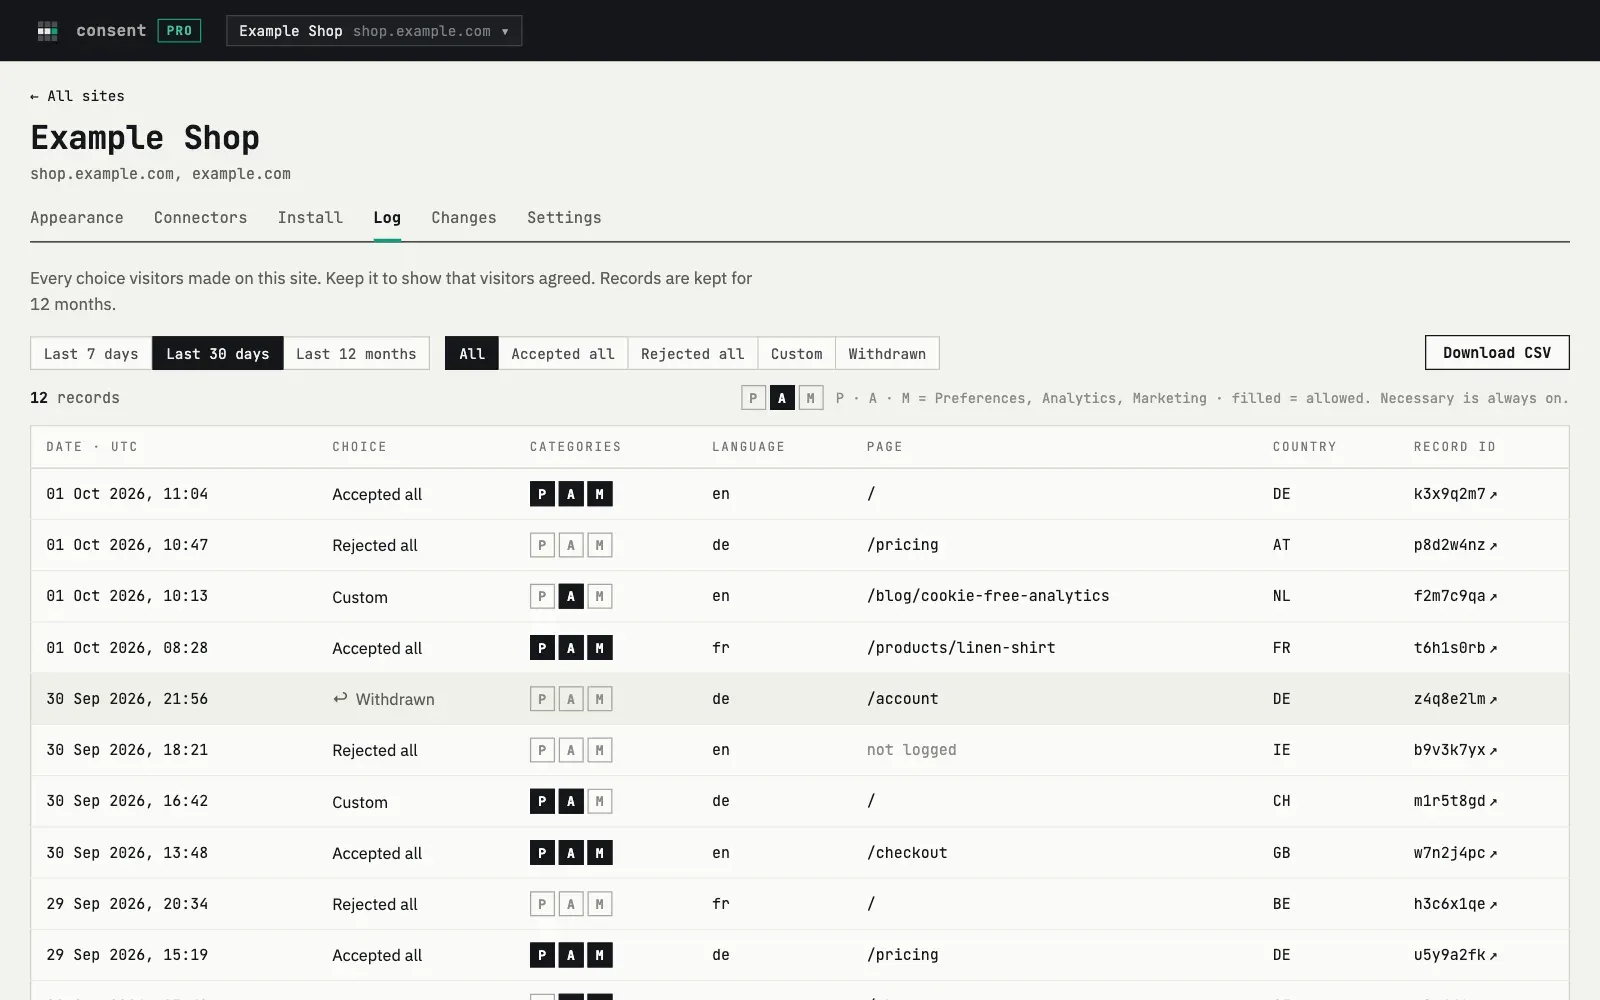The image size is (1600, 1000).
Task: Click the unfilled M badge in the 16:42 Custom row
Action: [x=600, y=802]
